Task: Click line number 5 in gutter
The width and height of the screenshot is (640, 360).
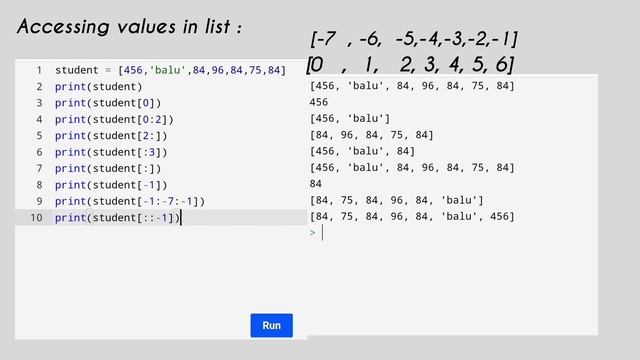Action: (x=39, y=136)
